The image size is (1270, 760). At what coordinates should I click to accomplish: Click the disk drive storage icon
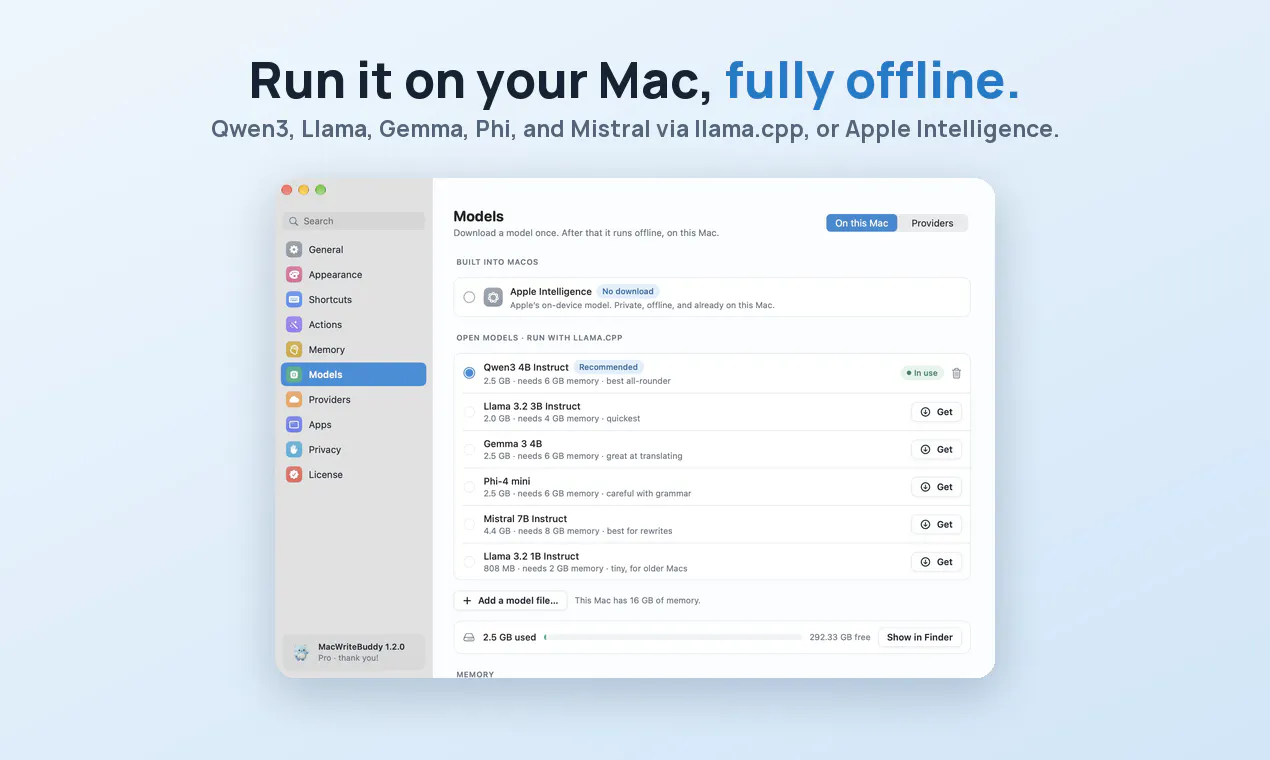[x=469, y=637]
